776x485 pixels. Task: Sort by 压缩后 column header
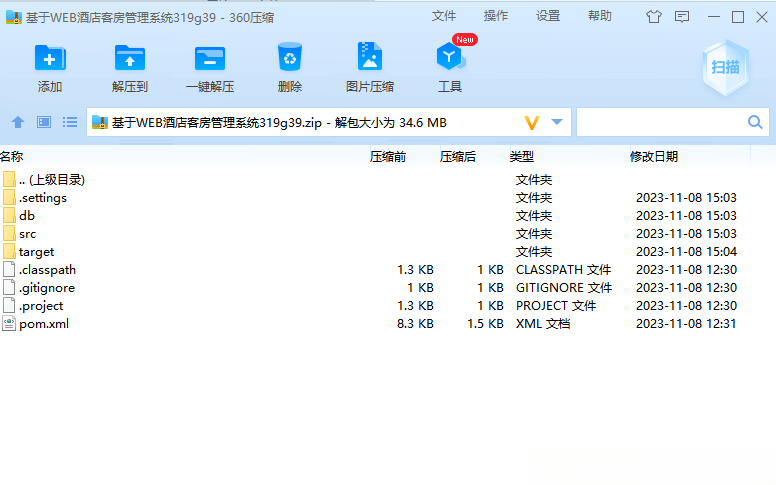pos(458,157)
